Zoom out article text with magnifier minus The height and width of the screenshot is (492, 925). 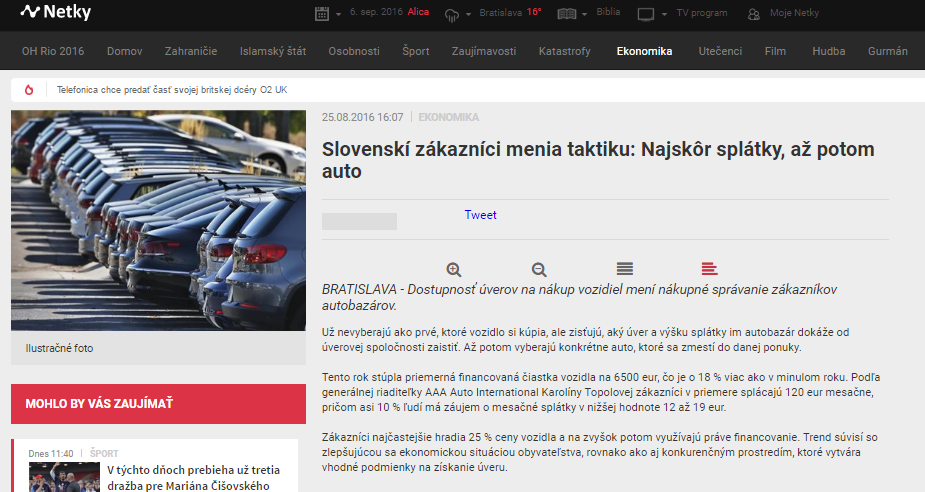pos(539,269)
